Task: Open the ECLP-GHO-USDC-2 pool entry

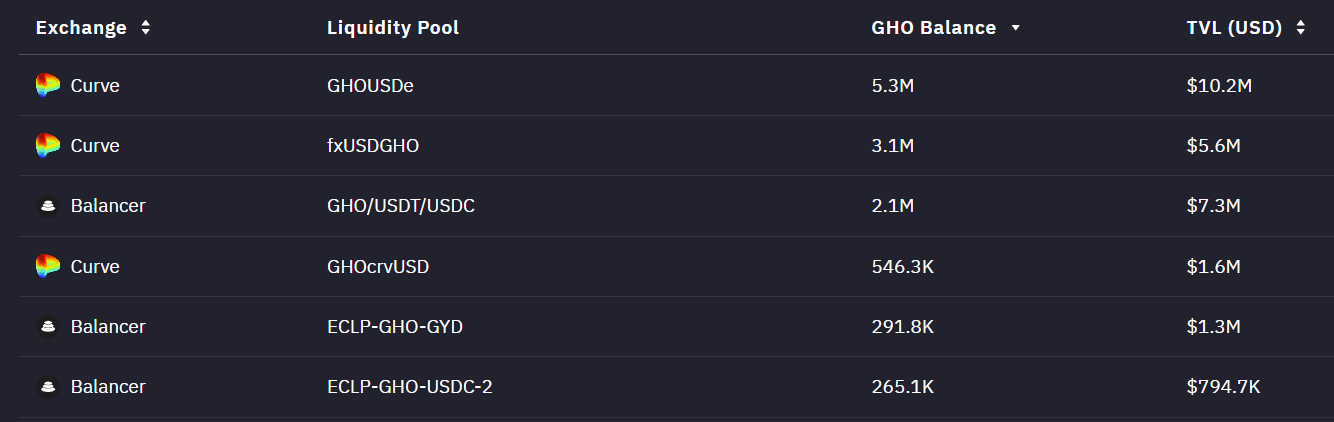Action: click(x=410, y=387)
